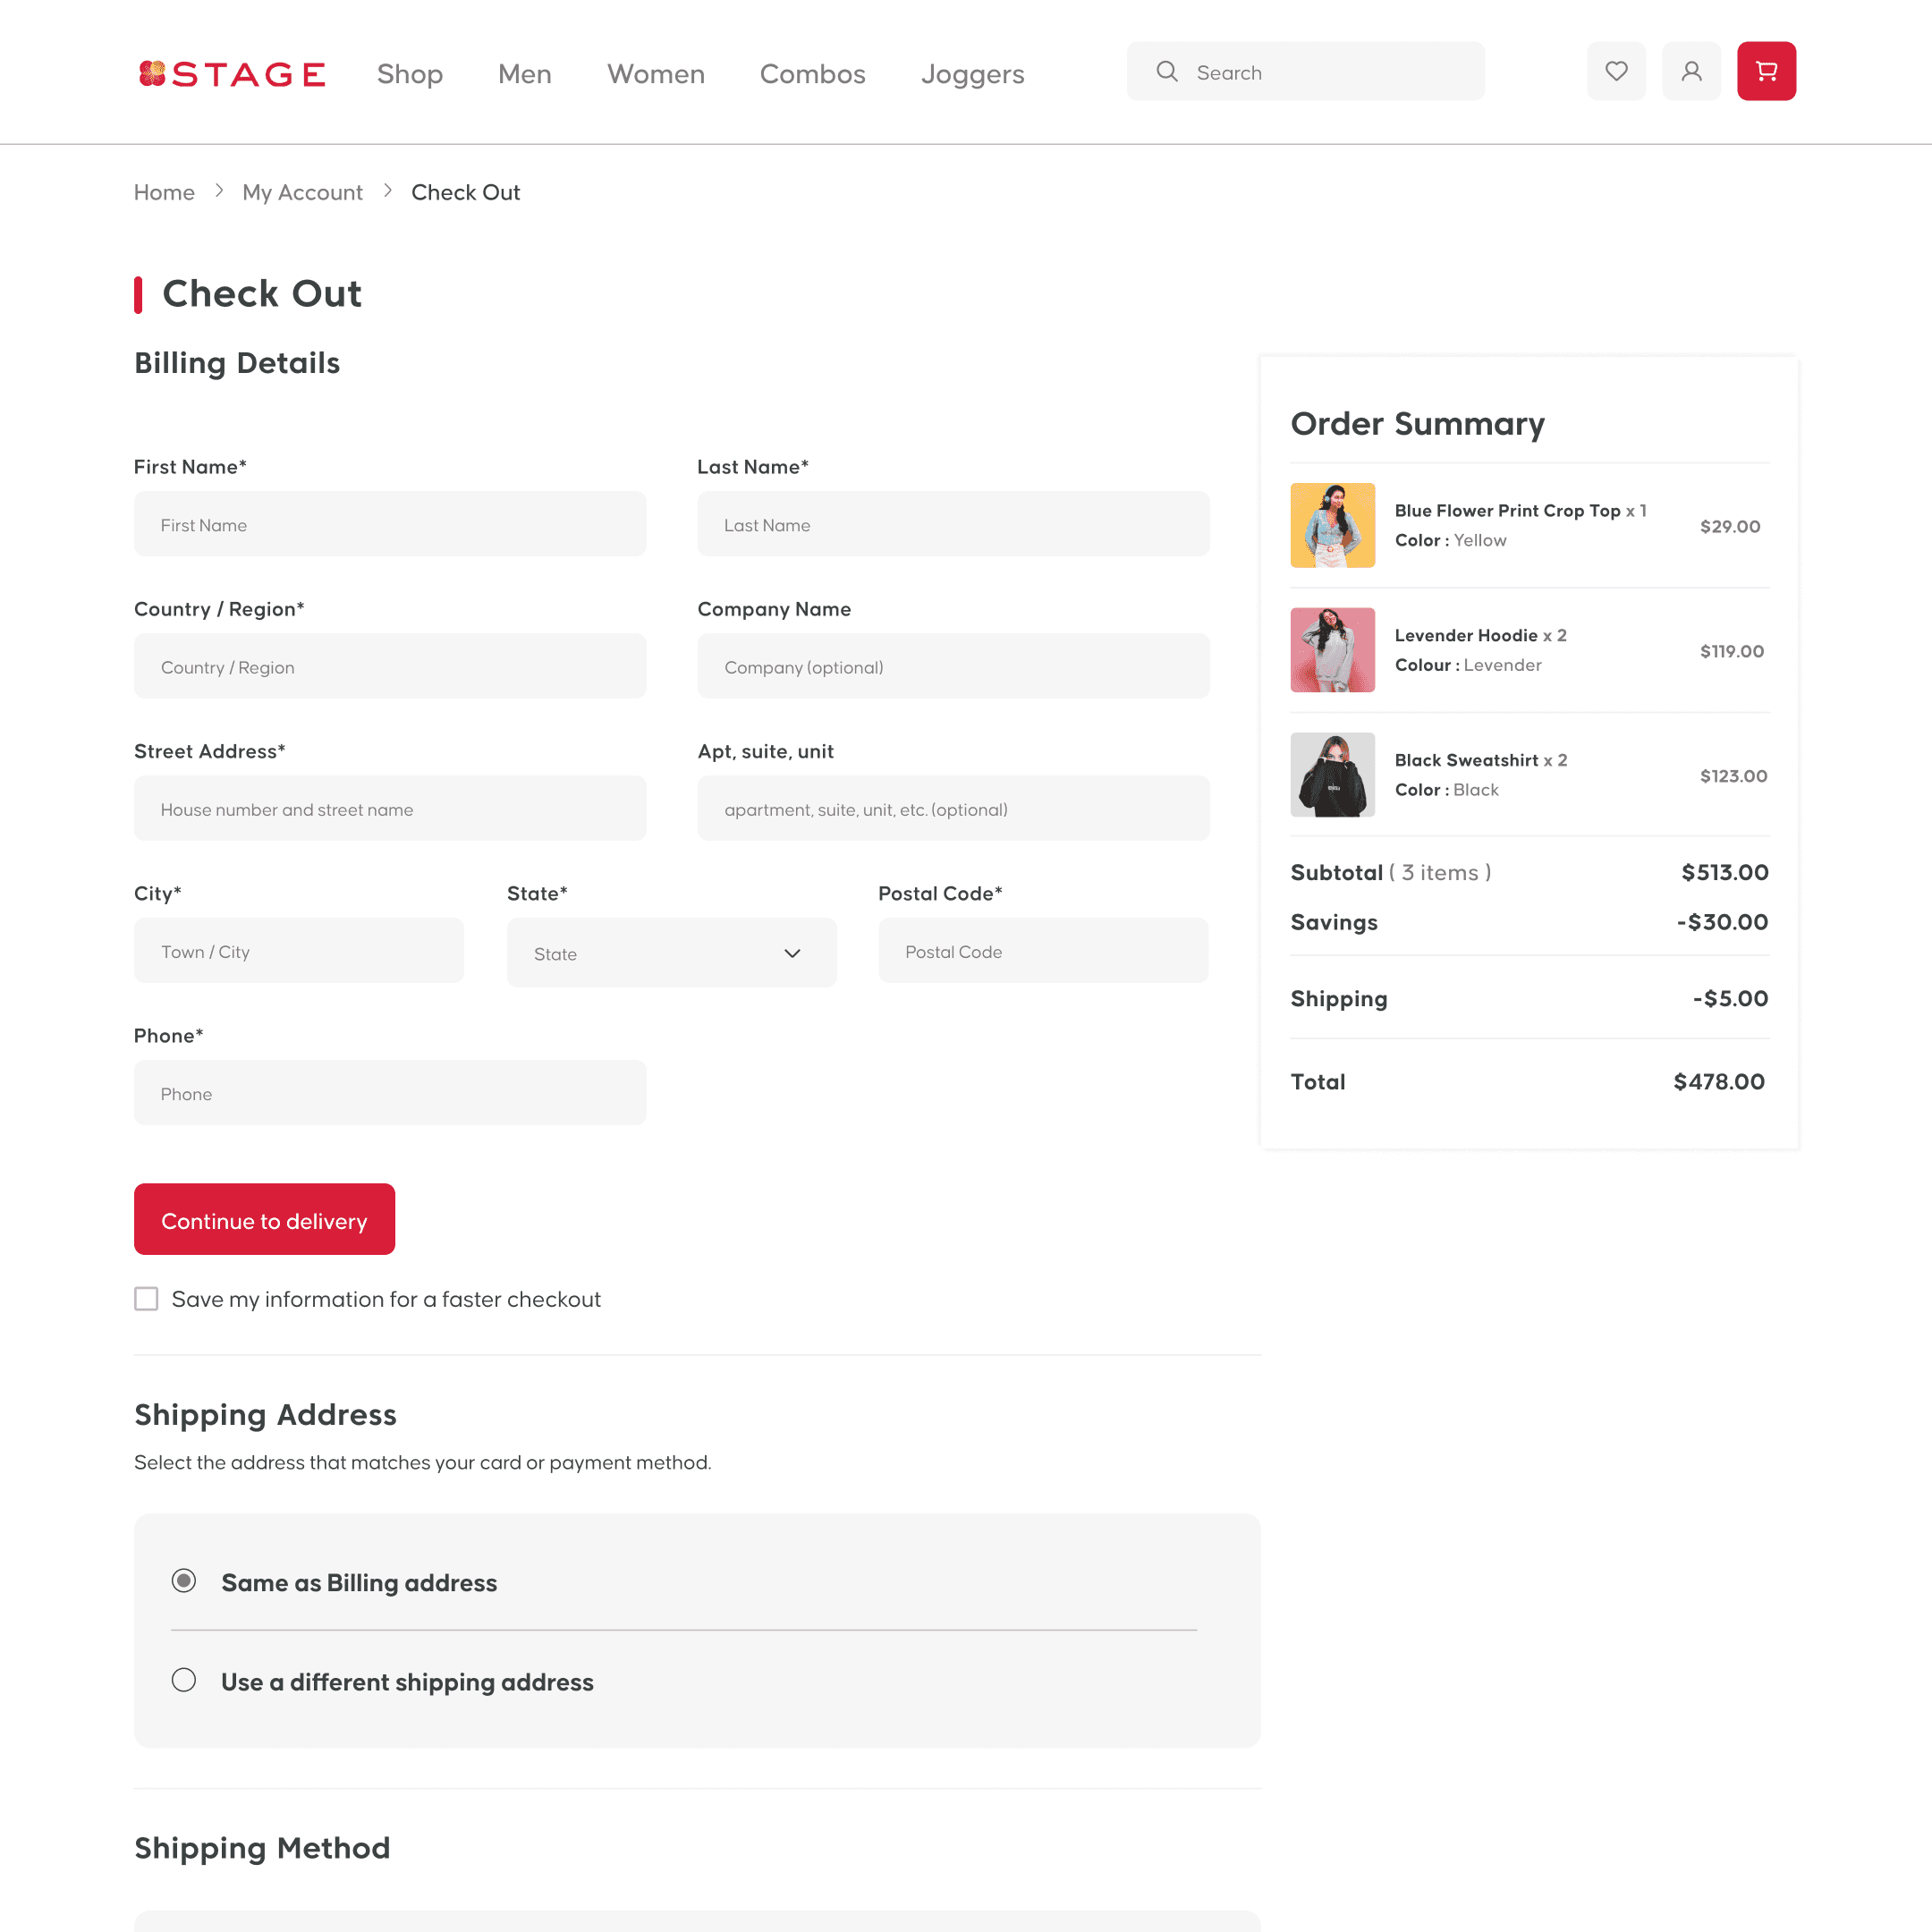This screenshot has width=1932, height=1932.
Task: Open the Women menu item
Action: (655, 74)
